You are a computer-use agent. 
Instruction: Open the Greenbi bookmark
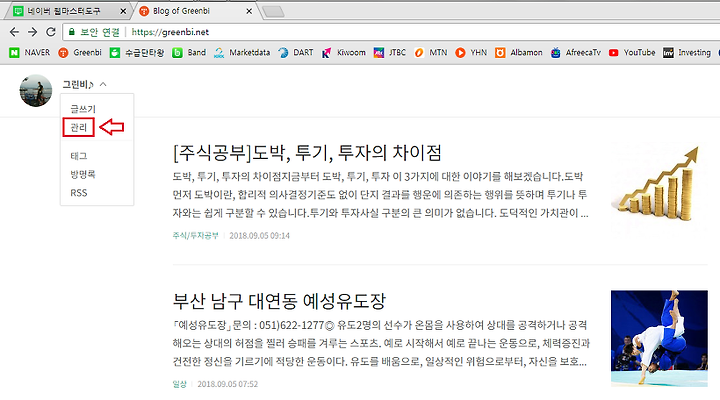80,52
